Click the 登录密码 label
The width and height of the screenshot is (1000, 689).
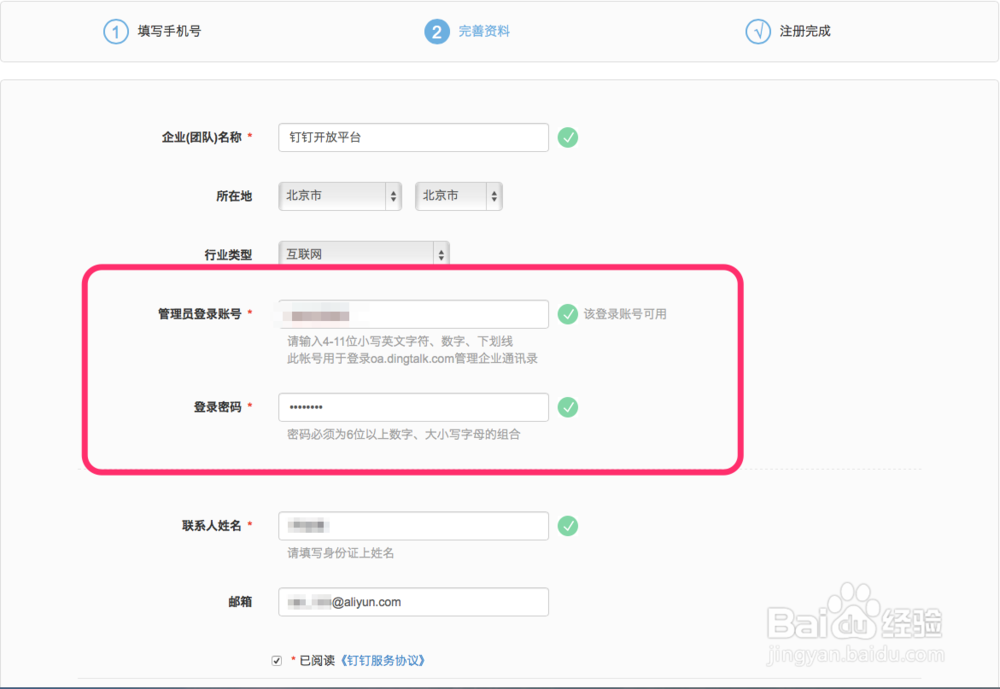(x=217, y=407)
